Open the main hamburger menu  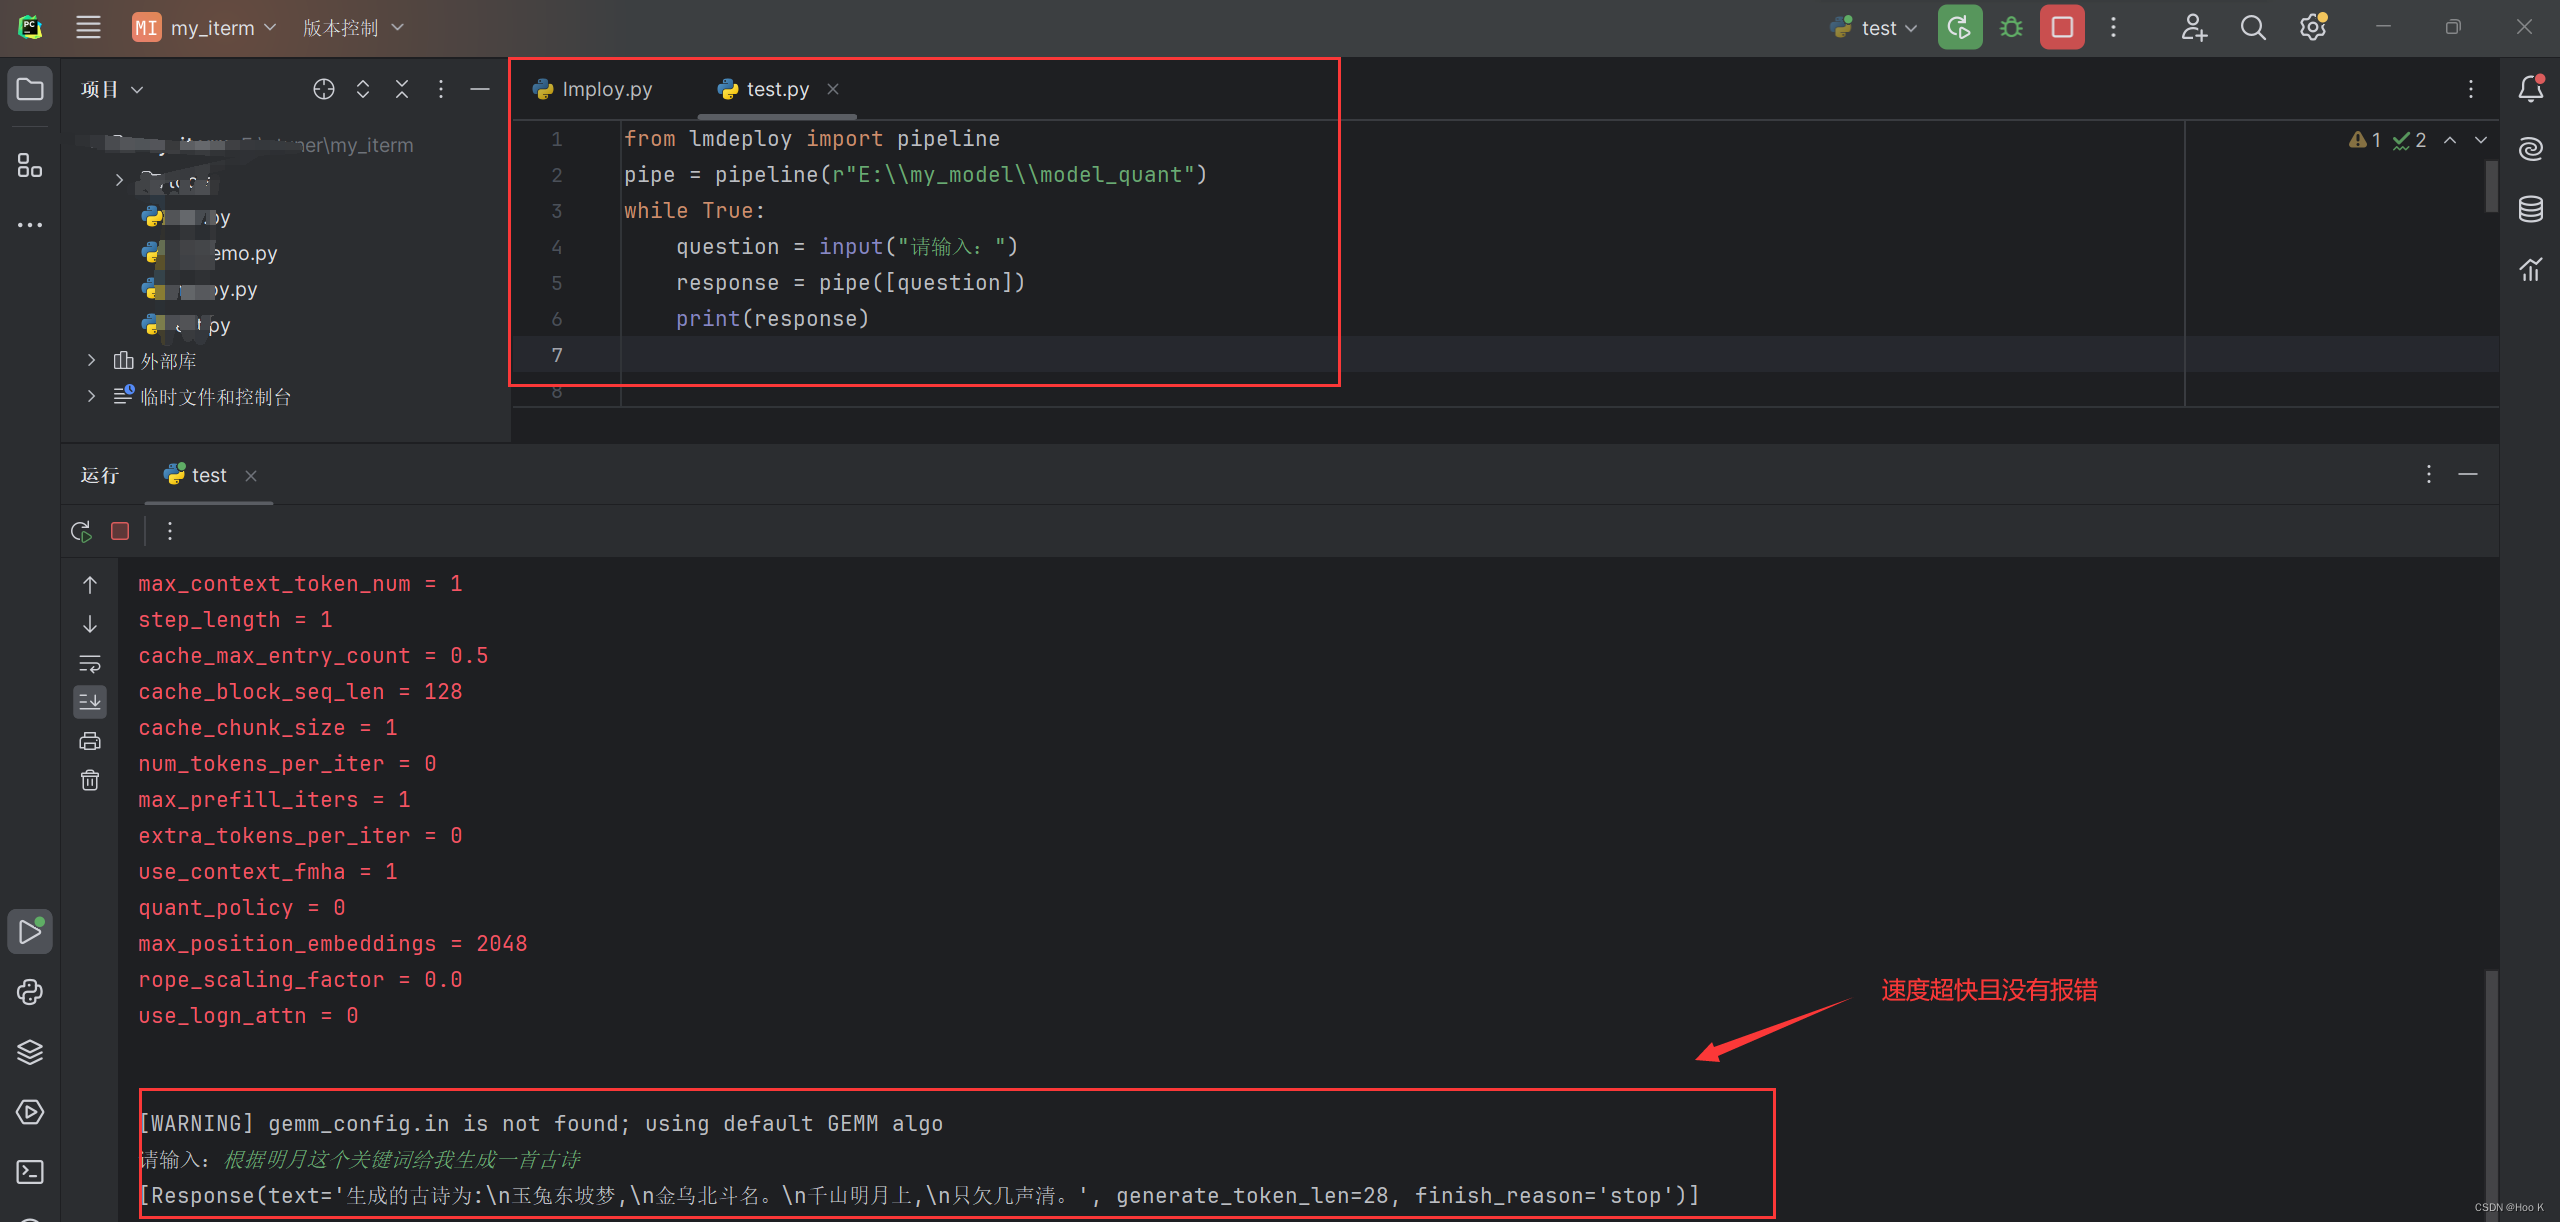pyautogui.click(x=88, y=28)
